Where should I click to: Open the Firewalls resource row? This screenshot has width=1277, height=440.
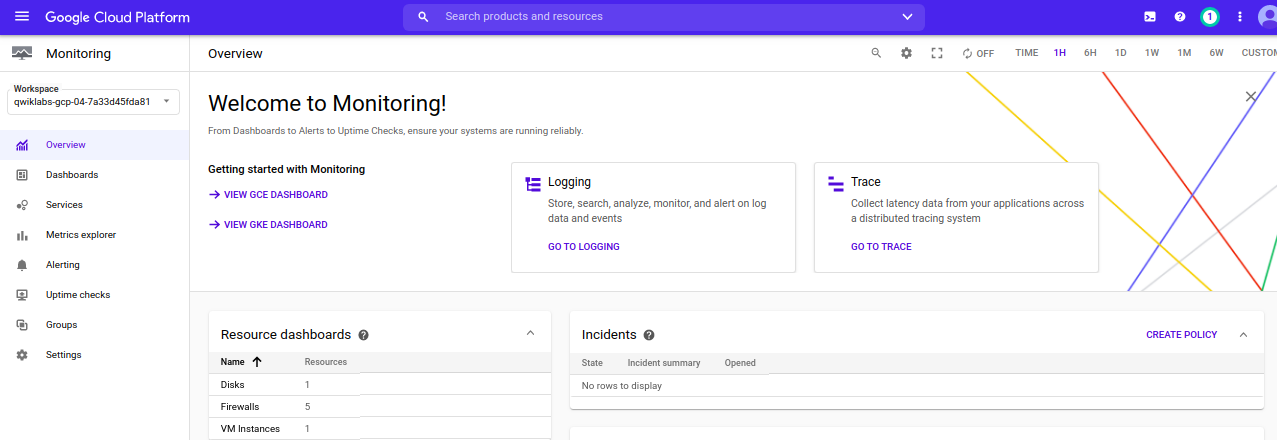point(380,407)
